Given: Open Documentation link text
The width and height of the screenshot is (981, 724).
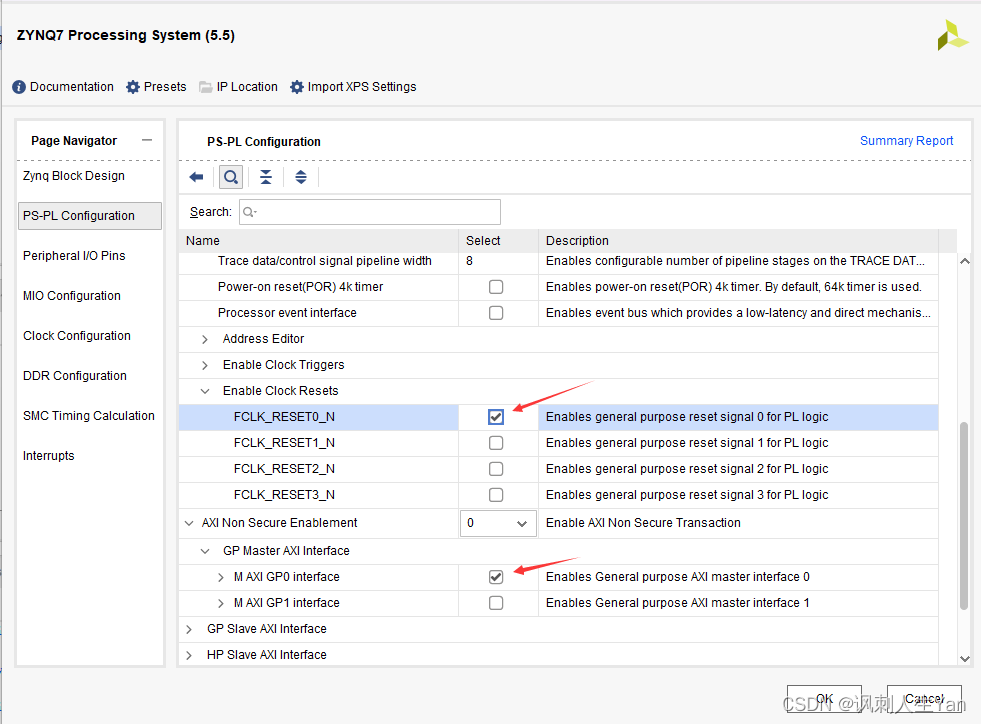Looking at the screenshot, I should click(x=72, y=87).
